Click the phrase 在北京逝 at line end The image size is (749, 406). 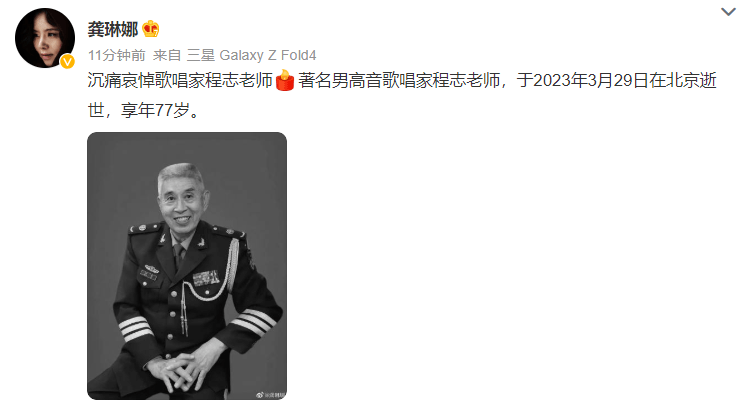(683, 80)
